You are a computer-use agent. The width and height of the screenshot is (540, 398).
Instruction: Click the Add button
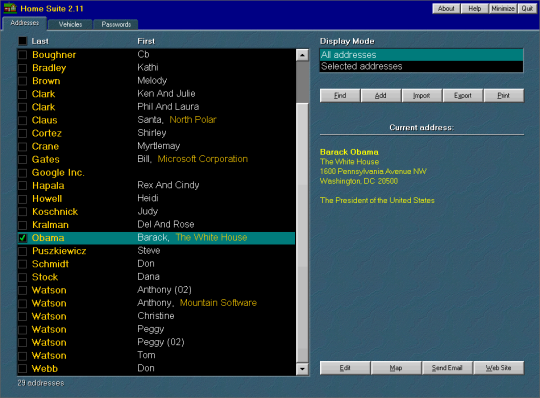point(381,95)
